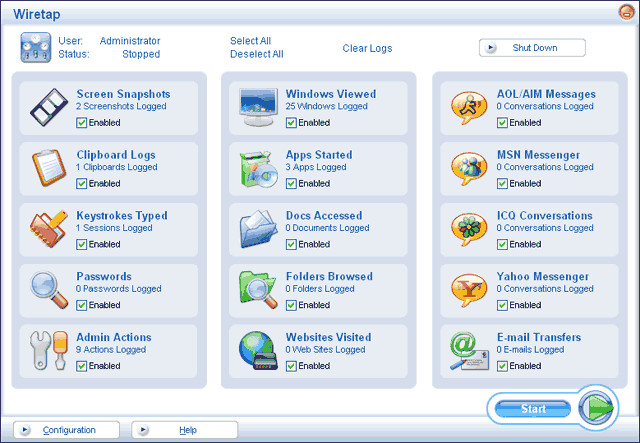Viewport: 640px width, 443px height.
Task: Click the Yahoo Messenger Y icon
Action: pyautogui.click(x=469, y=290)
